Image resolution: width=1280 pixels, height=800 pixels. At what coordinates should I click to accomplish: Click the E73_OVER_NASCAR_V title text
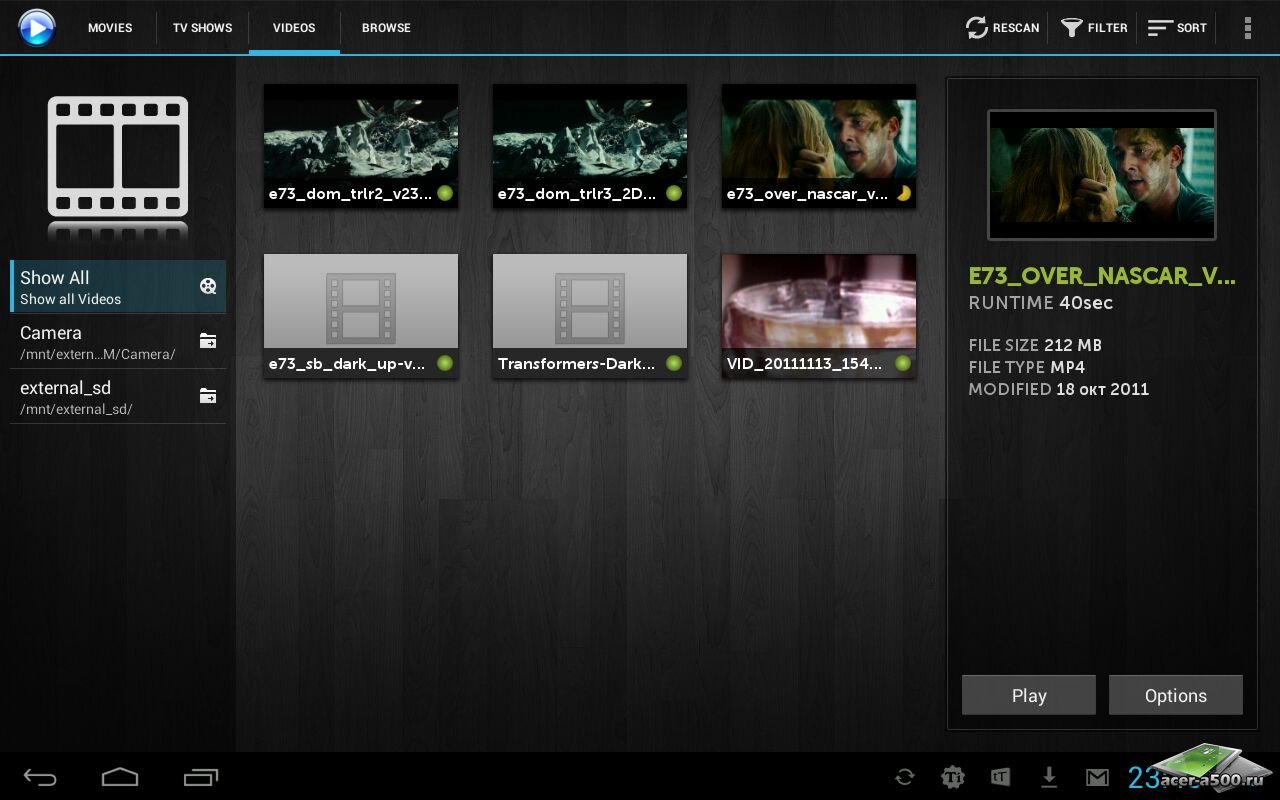click(x=1102, y=277)
